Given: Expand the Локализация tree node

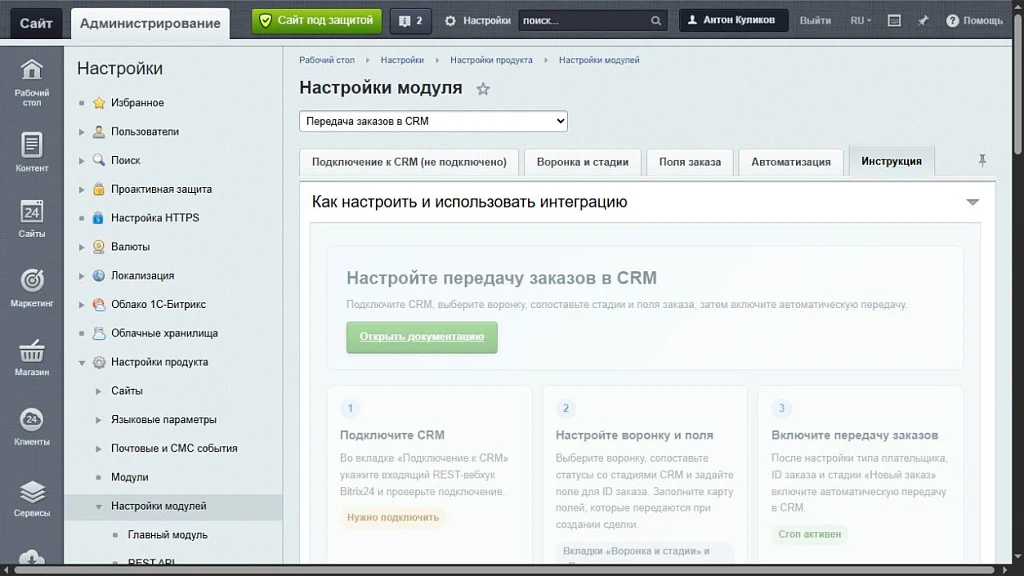Looking at the screenshot, I should [82, 276].
